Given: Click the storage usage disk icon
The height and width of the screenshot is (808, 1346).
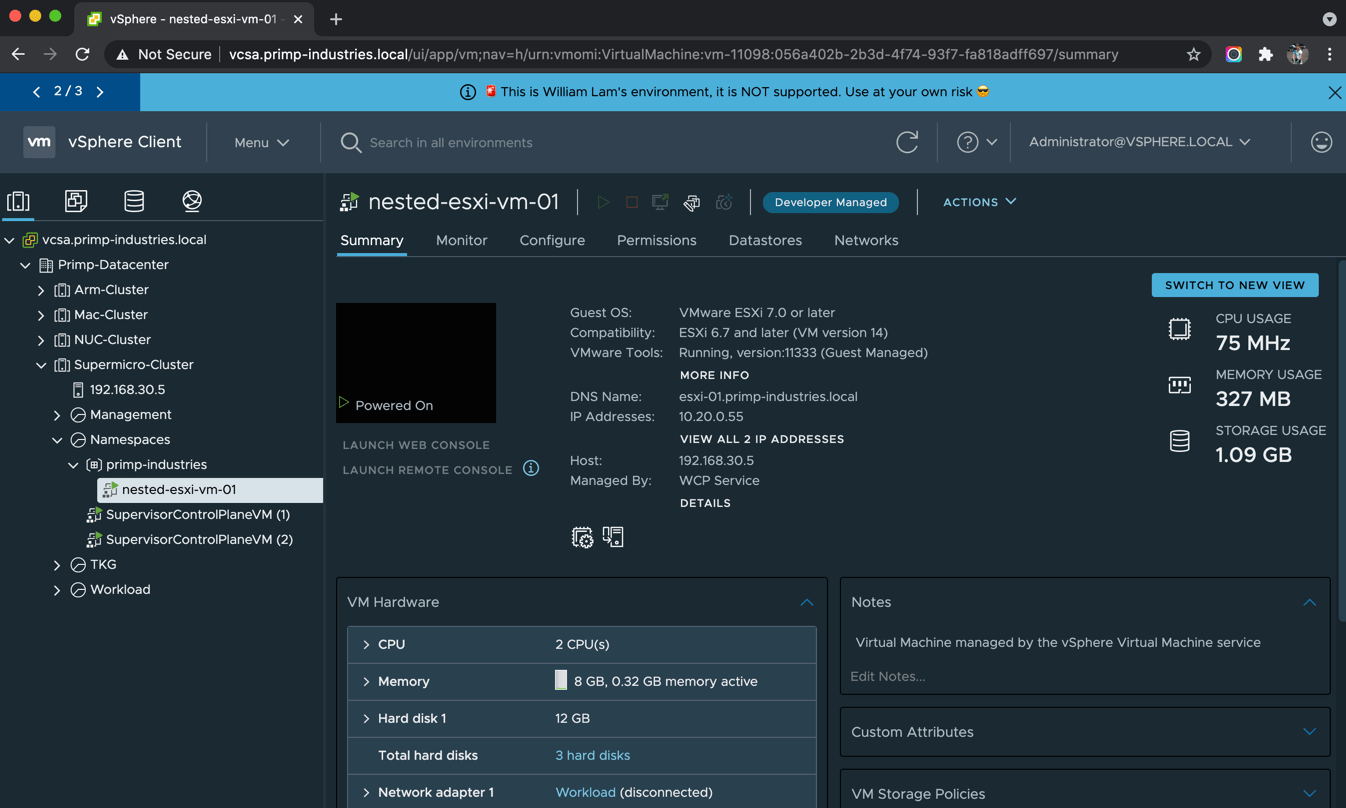Looking at the screenshot, I should click(x=1180, y=441).
